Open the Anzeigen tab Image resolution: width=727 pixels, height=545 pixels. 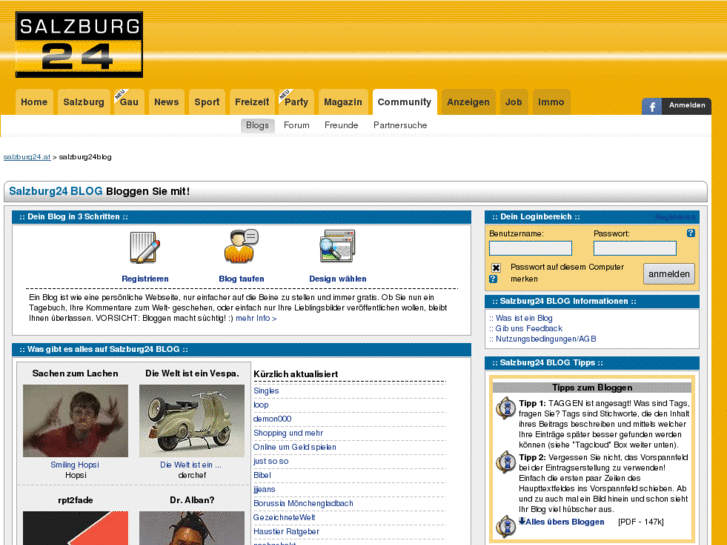[x=468, y=102]
